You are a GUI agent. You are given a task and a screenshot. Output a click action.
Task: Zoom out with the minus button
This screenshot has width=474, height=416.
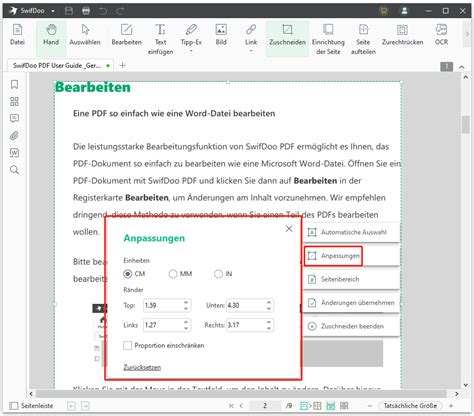click(x=370, y=406)
